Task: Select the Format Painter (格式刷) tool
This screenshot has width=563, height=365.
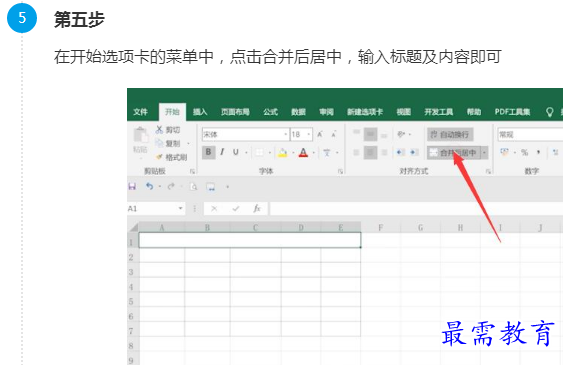Action: 171,157
